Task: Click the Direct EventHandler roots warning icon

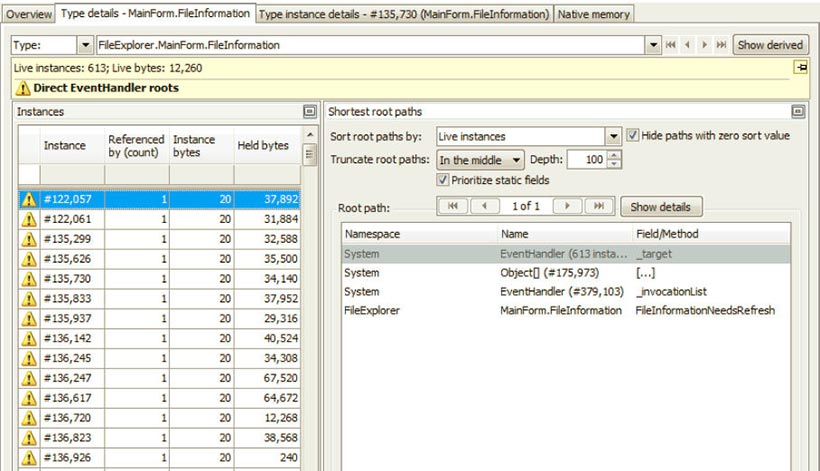Action: pyautogui.click(x=22, y=88)
